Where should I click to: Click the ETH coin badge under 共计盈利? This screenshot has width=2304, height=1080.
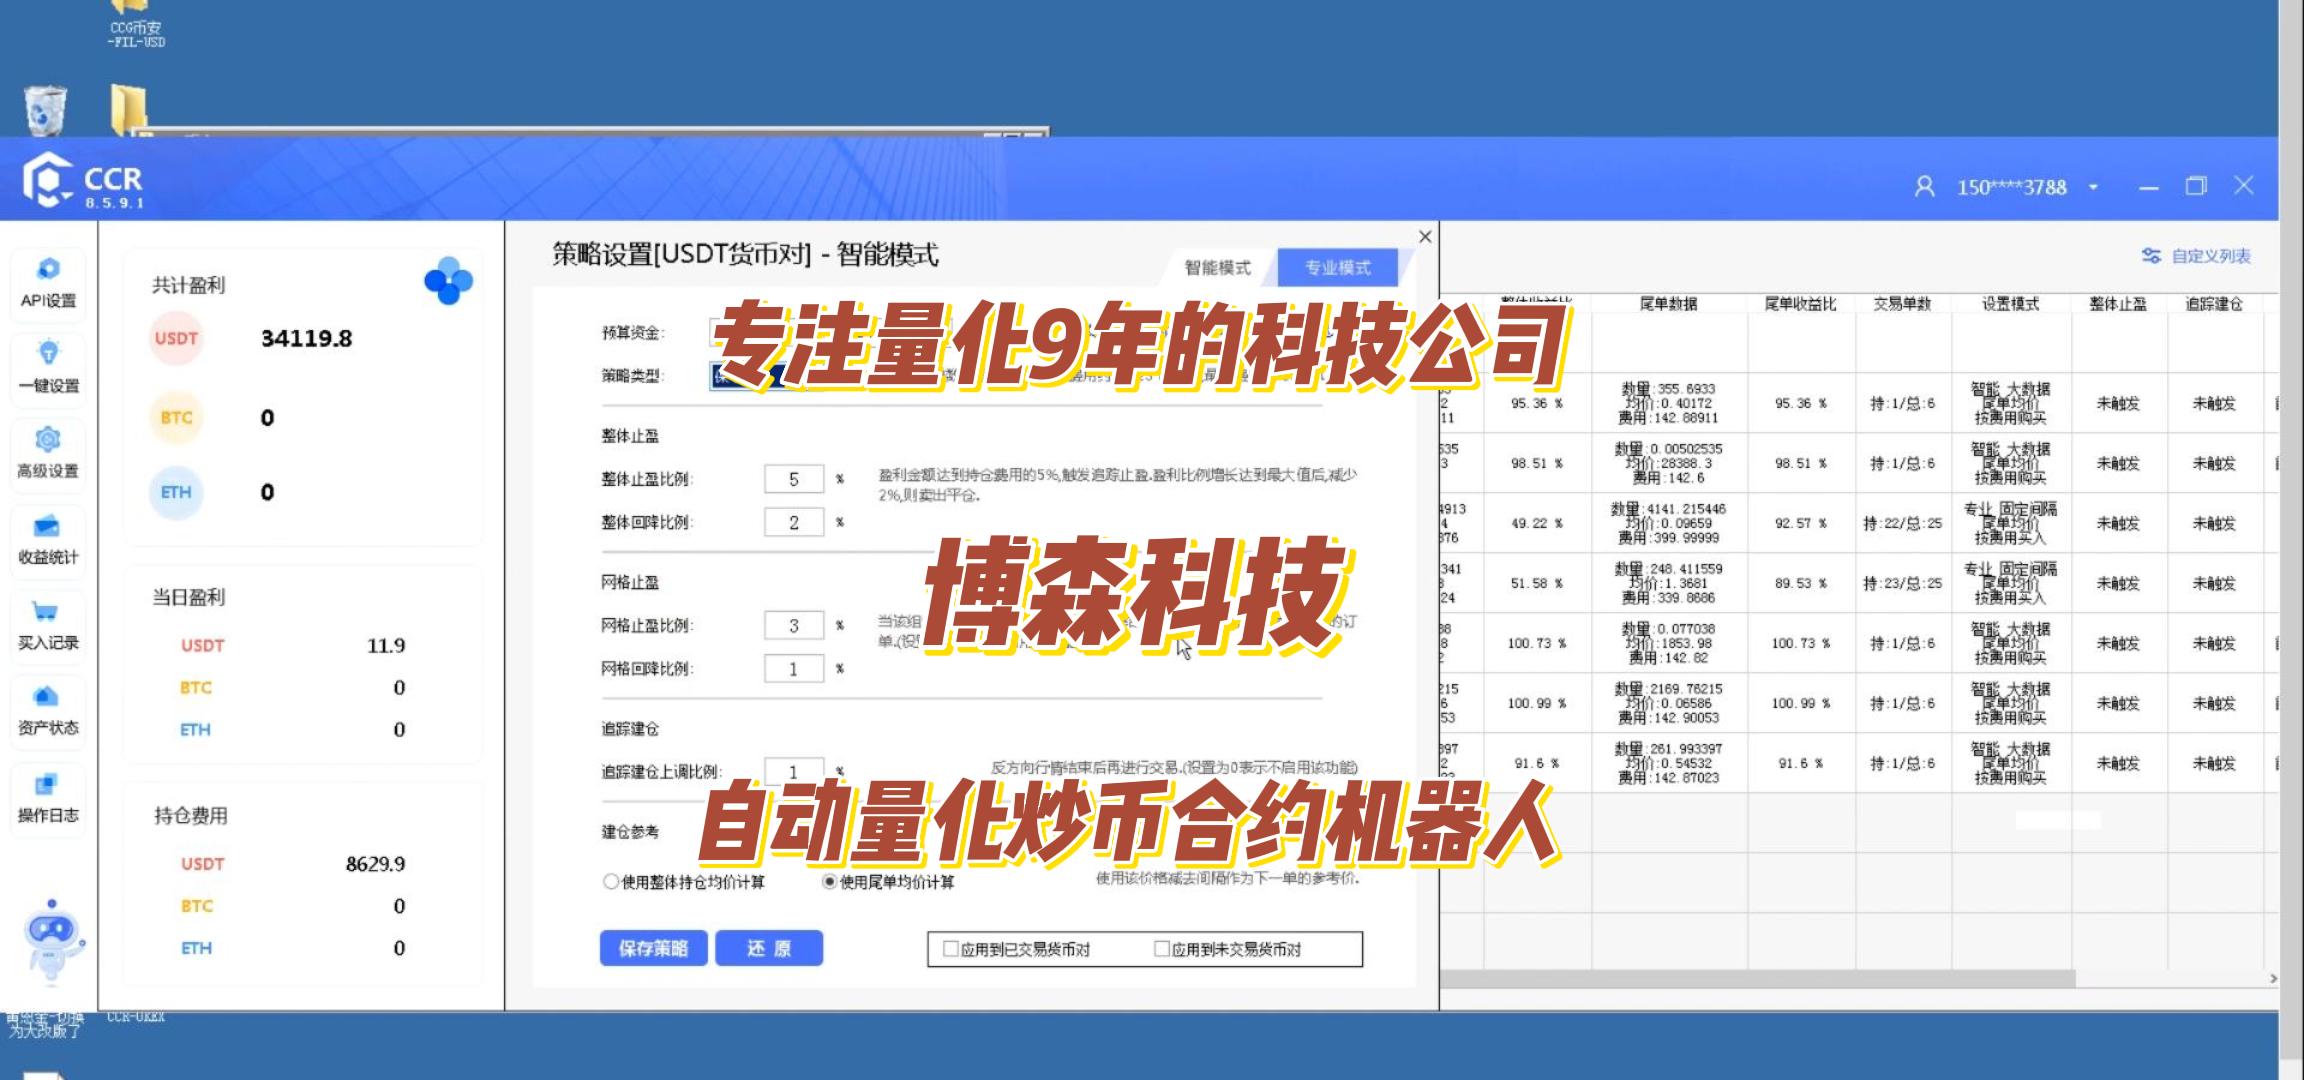tap(176, 492)
